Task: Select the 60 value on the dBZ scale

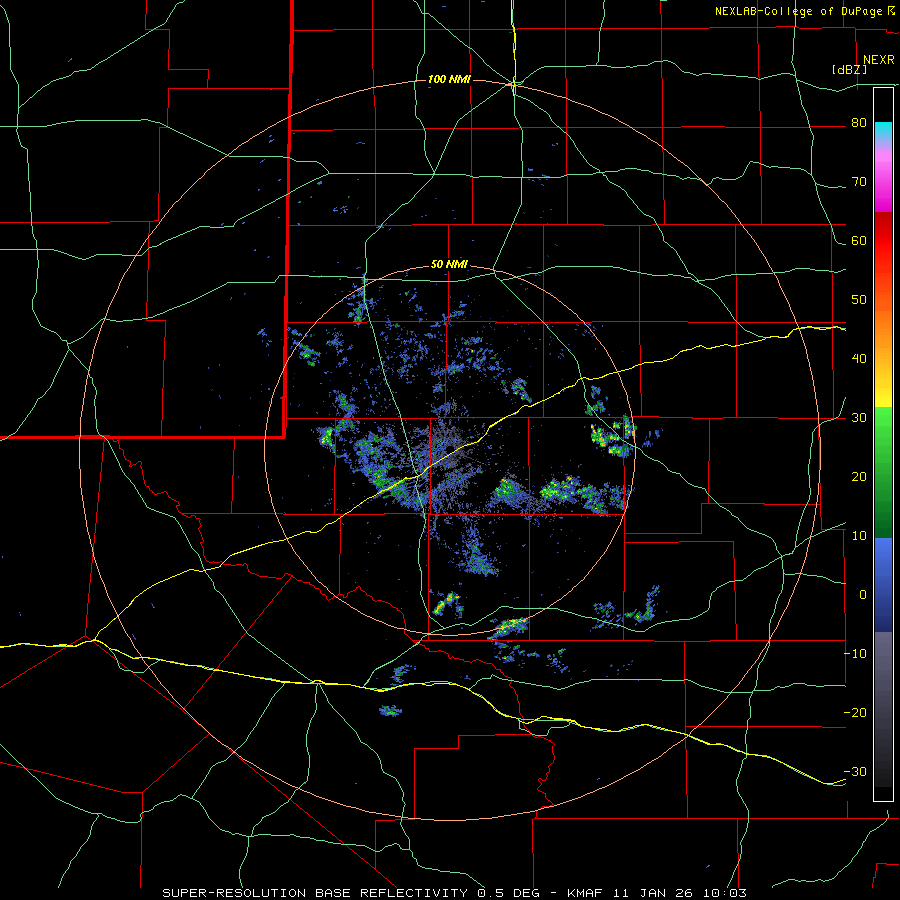Action: [859, 241]
